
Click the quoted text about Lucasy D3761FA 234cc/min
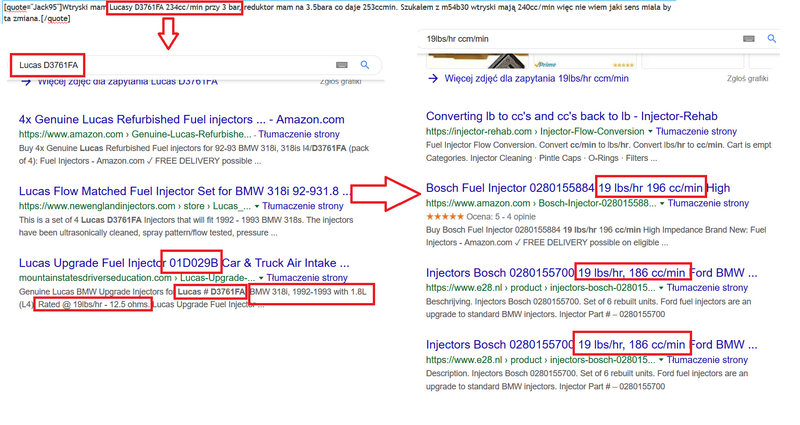click(175, 8)
